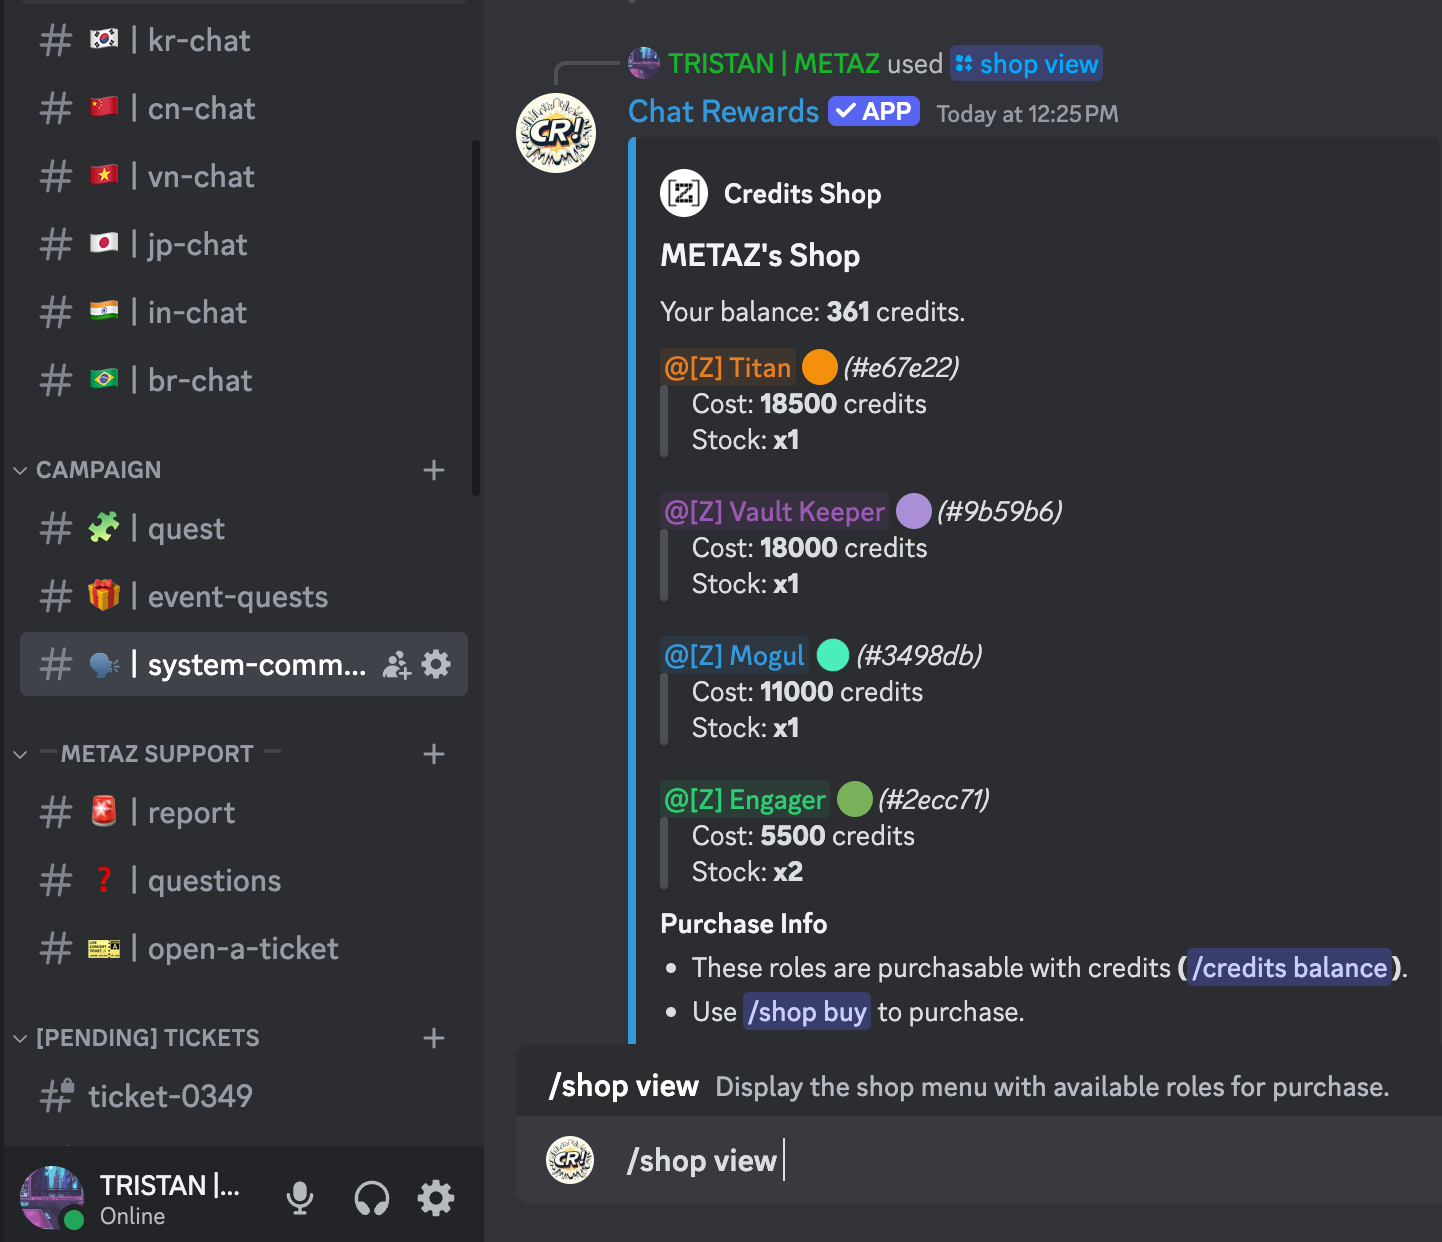Click the /shop buy command link

(807, 1012)
